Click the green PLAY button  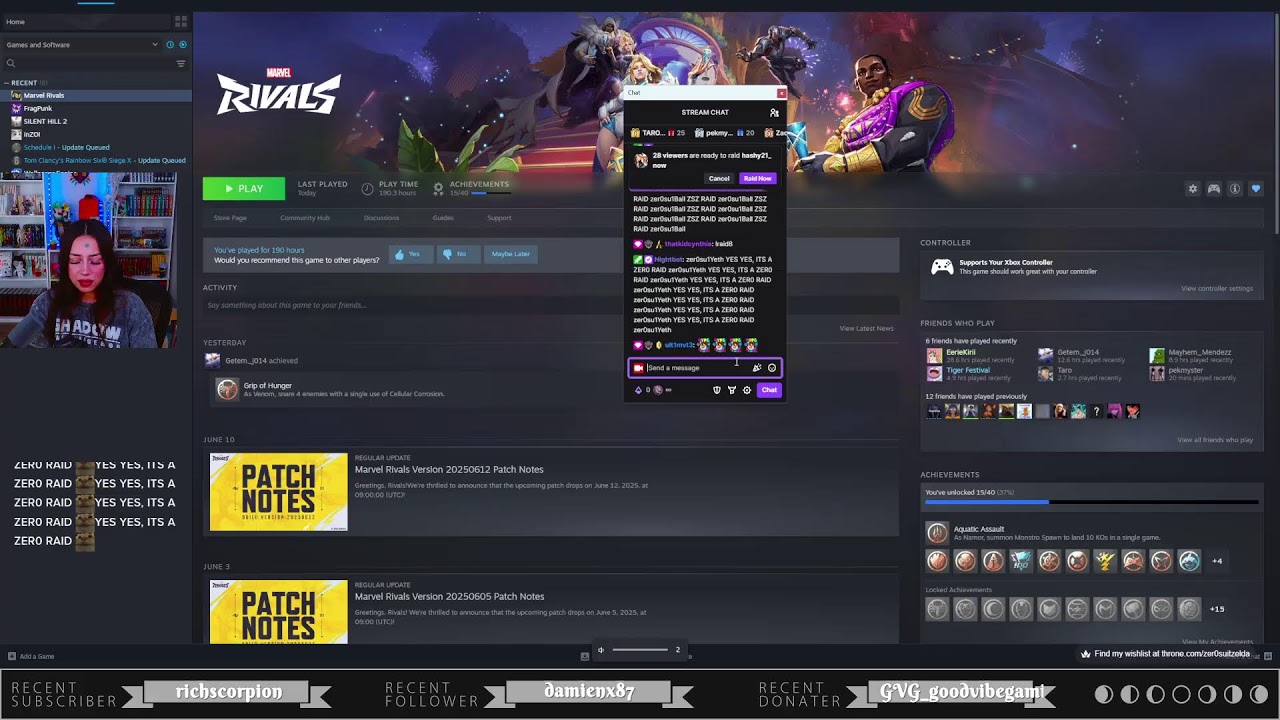click(x=244, y=188)
